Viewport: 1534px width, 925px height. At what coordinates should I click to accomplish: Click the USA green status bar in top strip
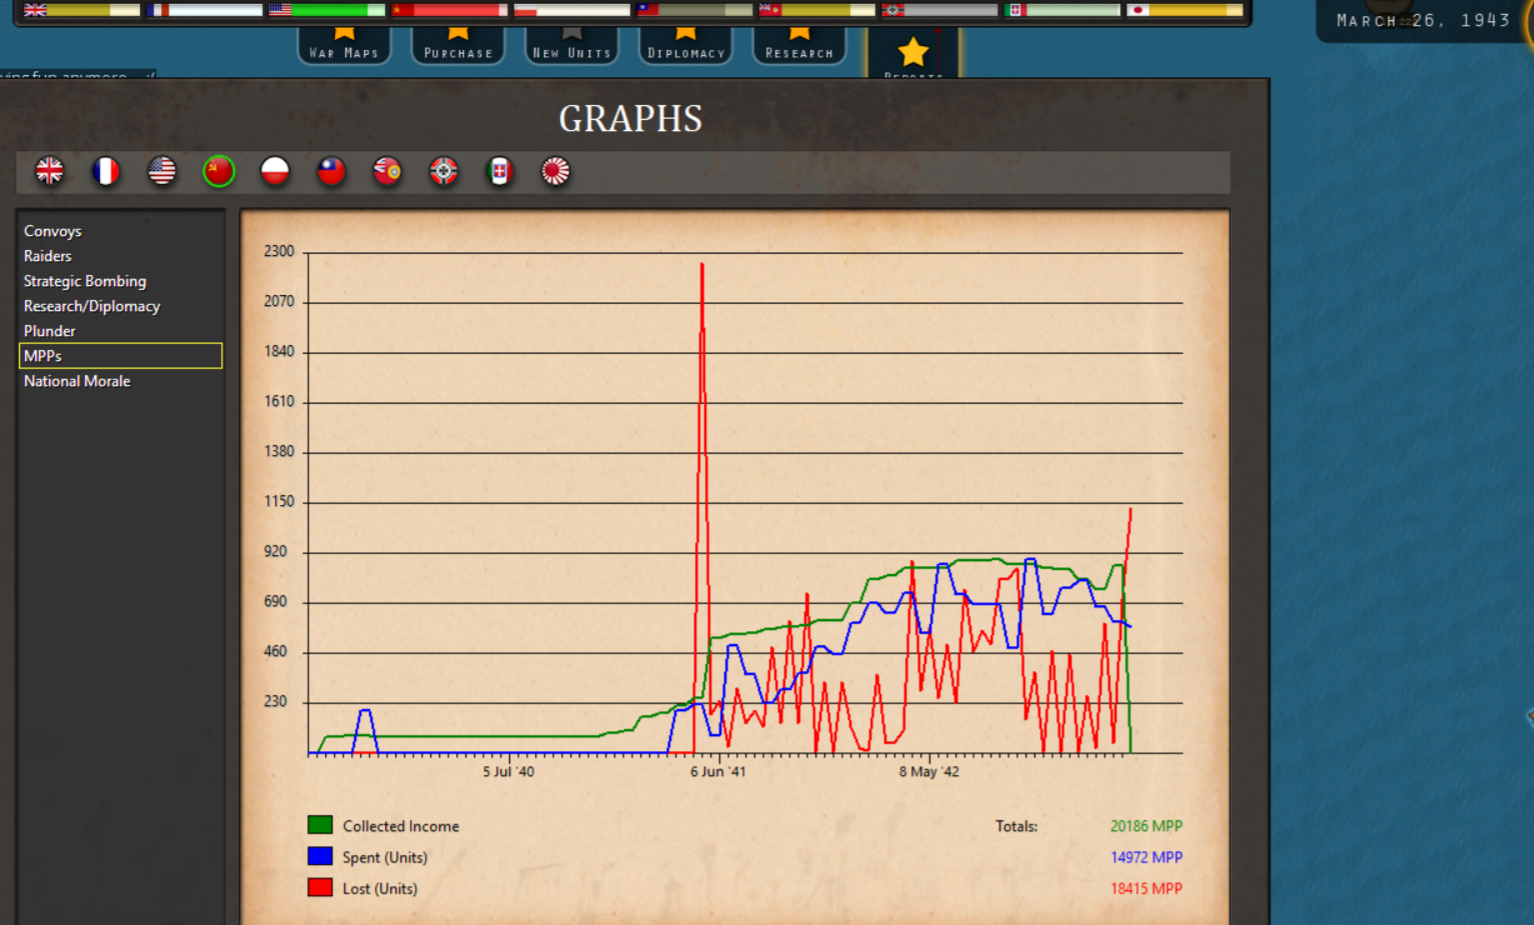[x=327, y=10]
